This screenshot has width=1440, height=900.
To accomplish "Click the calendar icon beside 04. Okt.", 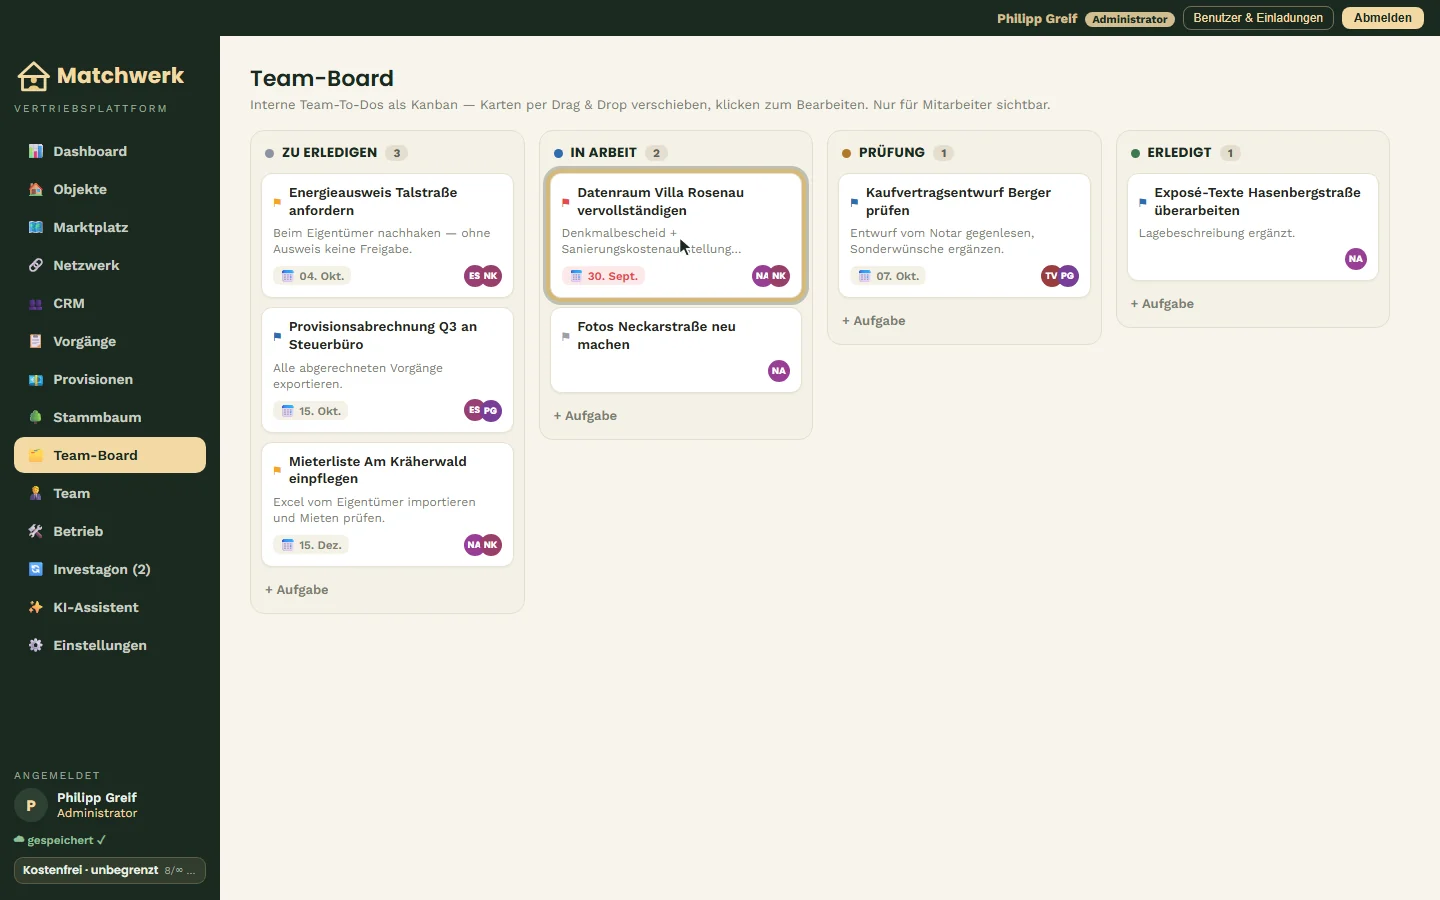I will click(x=288, y=276).
